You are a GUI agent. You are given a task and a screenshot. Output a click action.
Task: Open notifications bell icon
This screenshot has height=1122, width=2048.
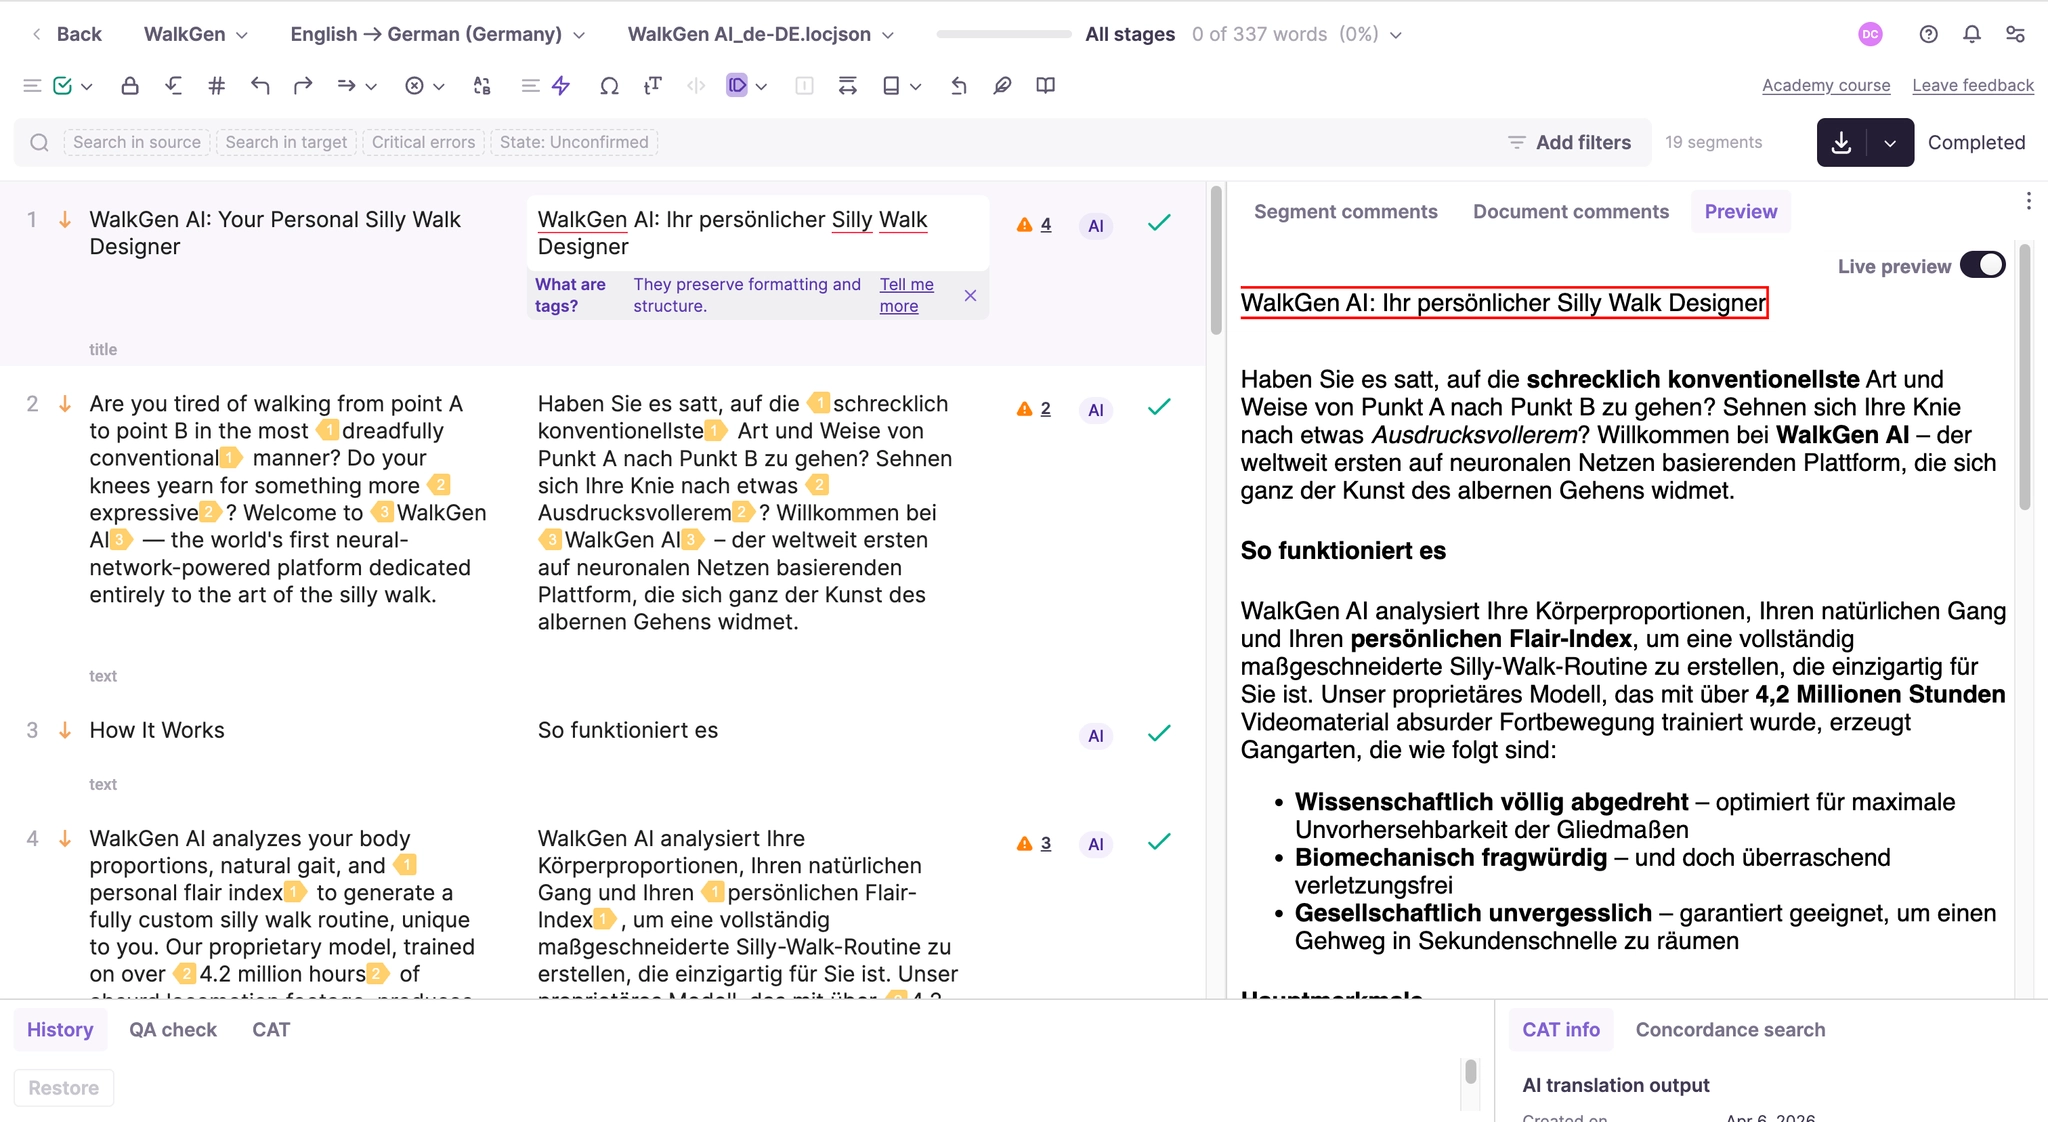click(x=1972, y=34)
